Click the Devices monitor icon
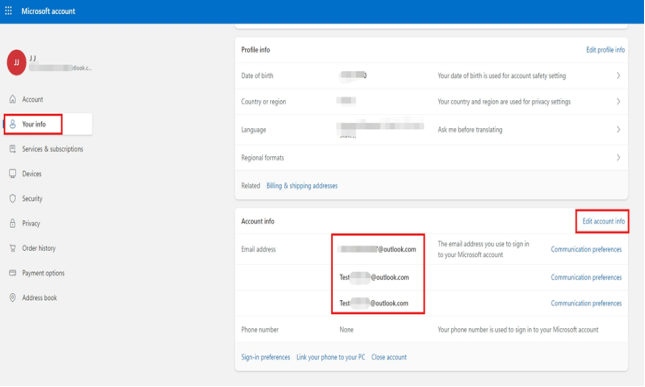This screenshot has height=387, width=645. click(13, 174)
